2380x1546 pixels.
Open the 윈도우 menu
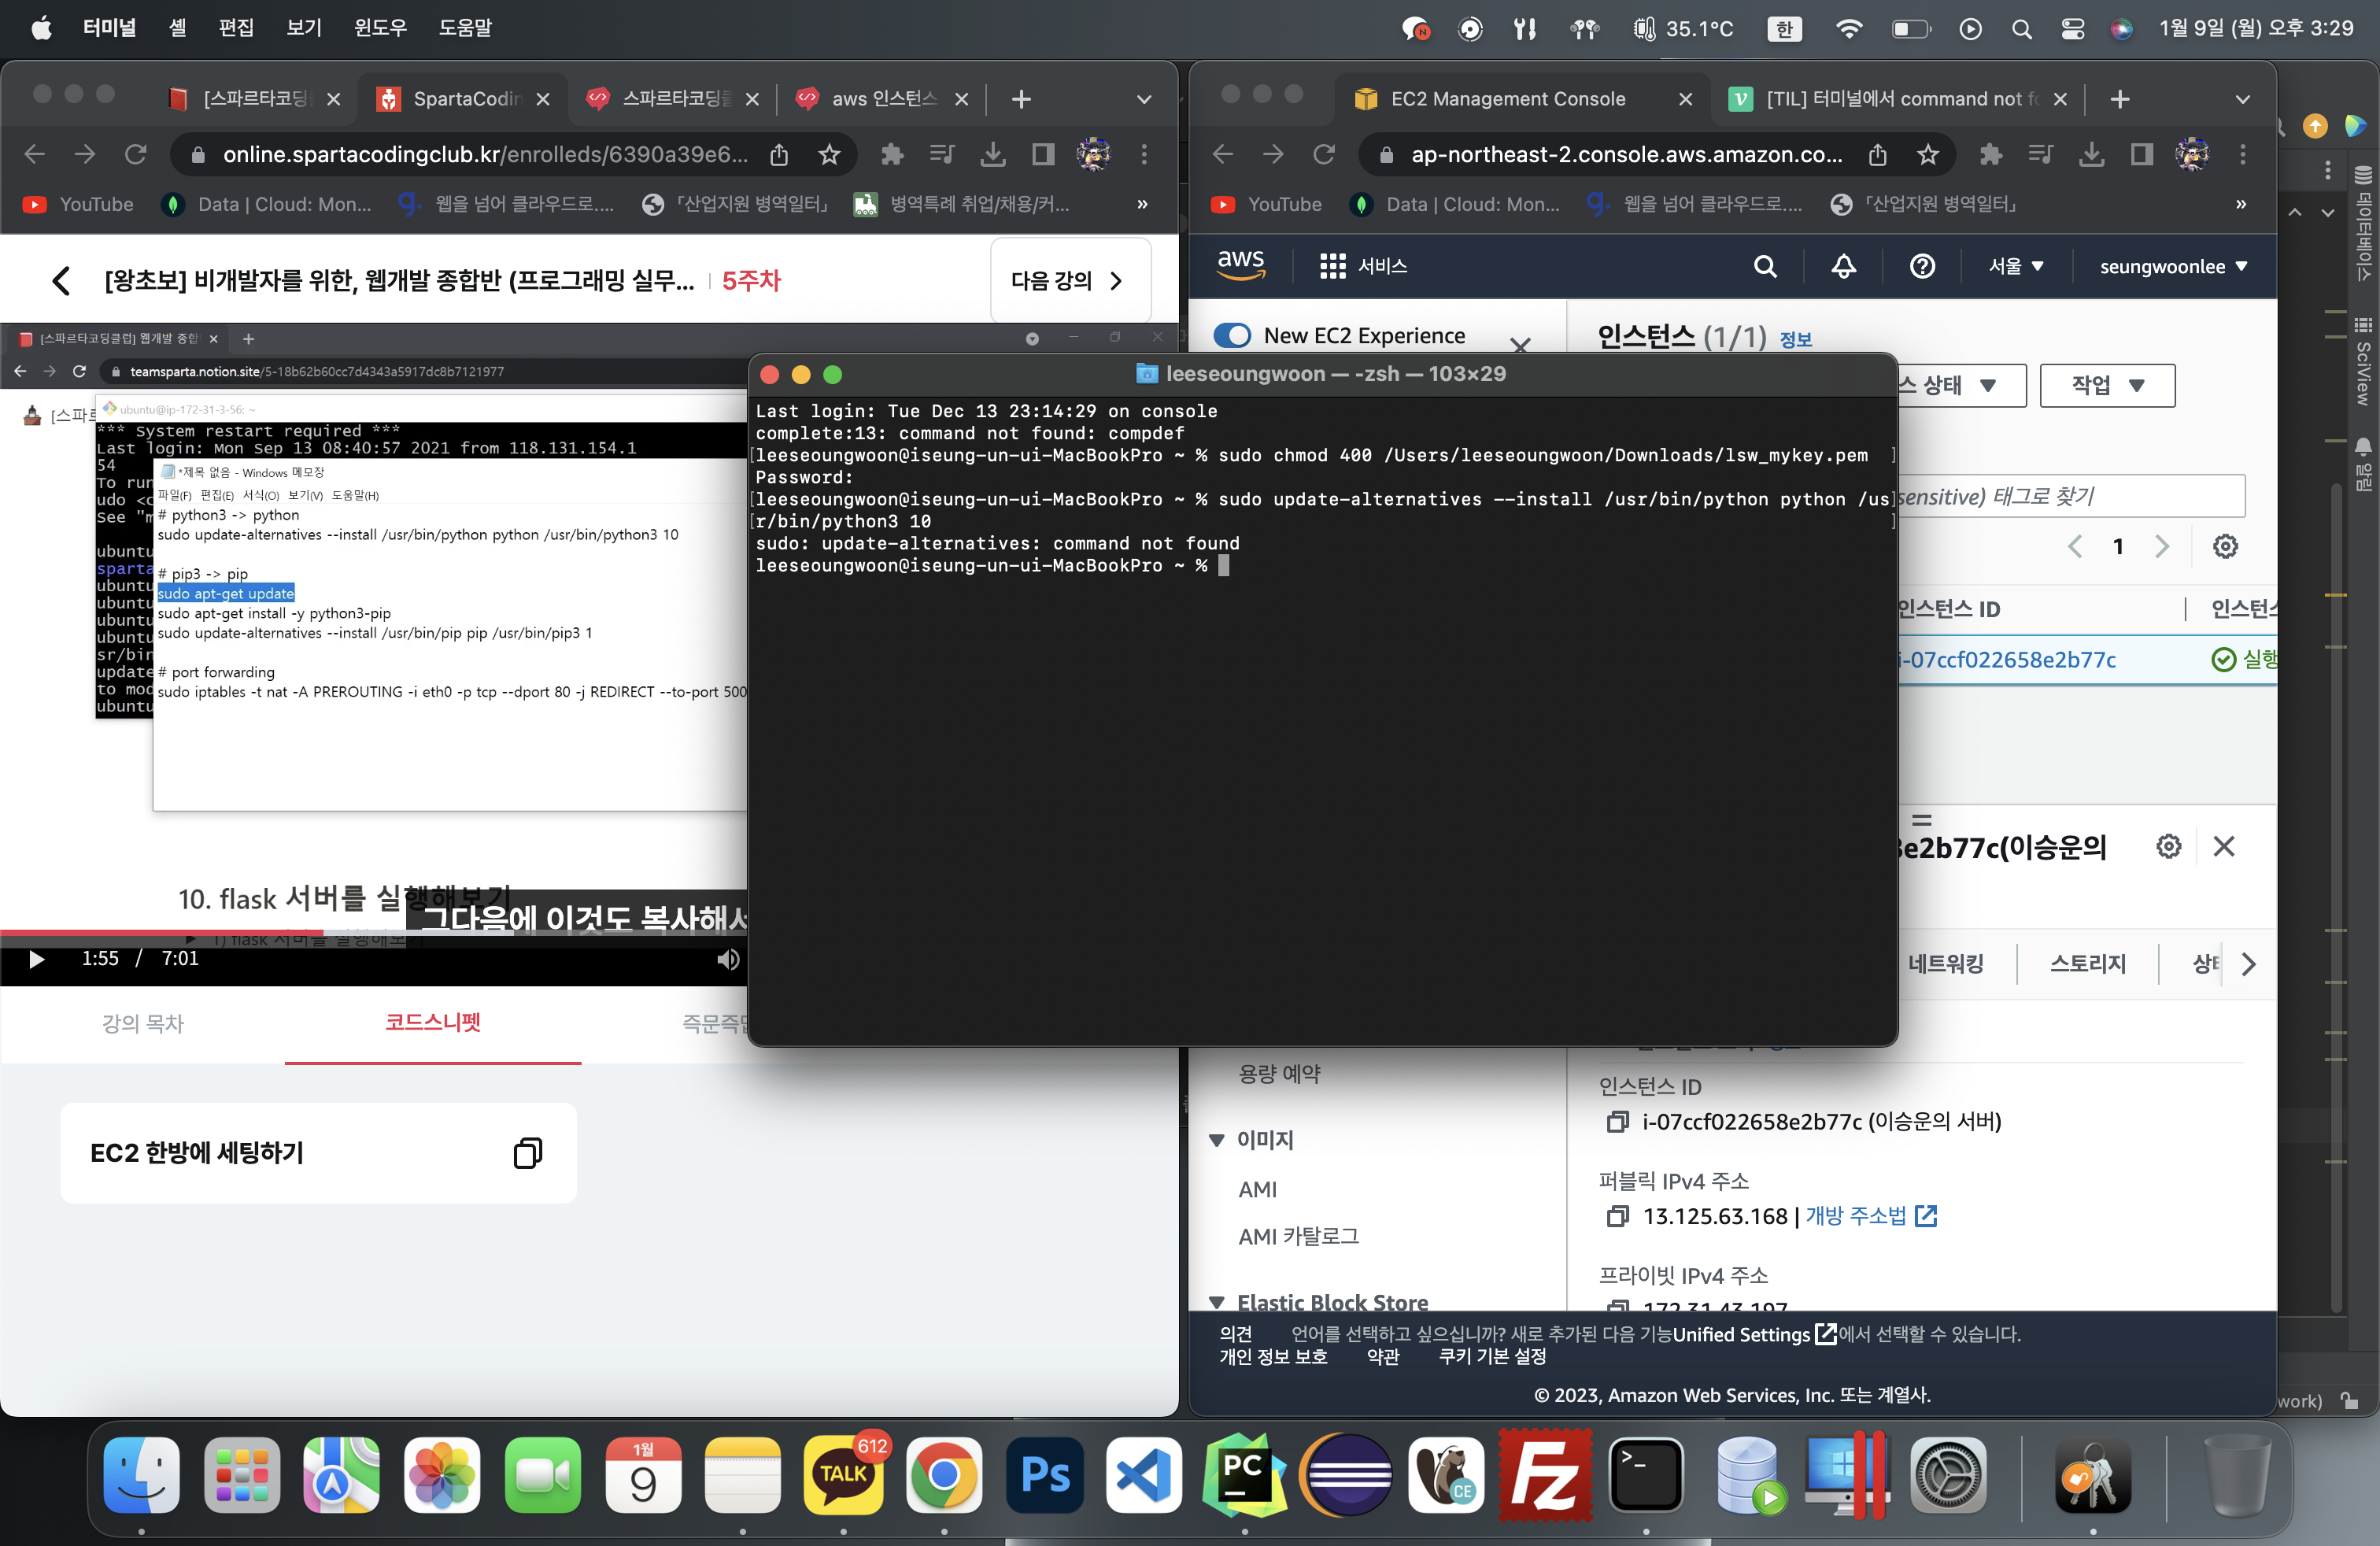(380, 28)
